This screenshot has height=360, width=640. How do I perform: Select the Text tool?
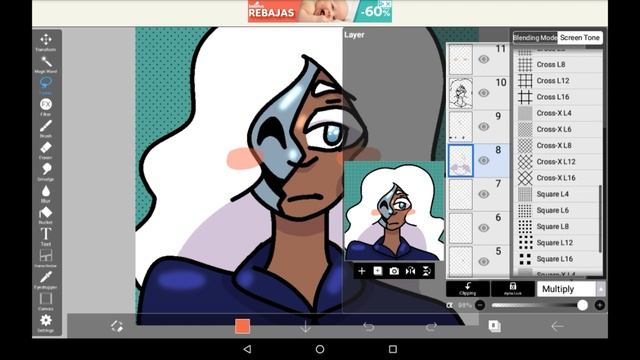[x=46, y=237]
